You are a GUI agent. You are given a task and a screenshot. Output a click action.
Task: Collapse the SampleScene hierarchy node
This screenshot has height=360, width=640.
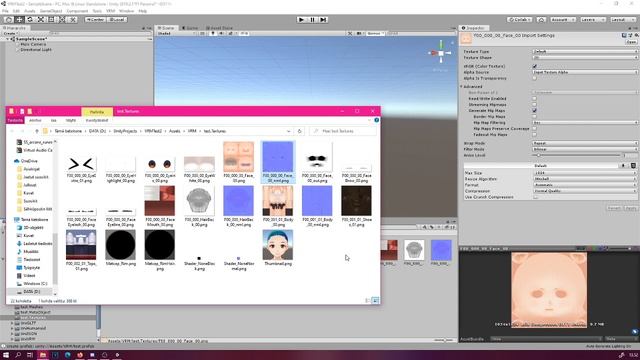tap(8, 39)
